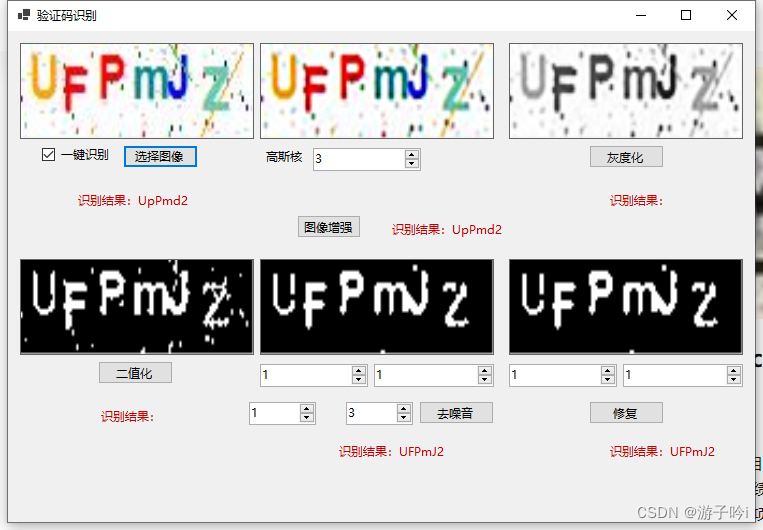Click down arrow of second field under repaired image
763x530 pixels.
click(x=734, y=380)
